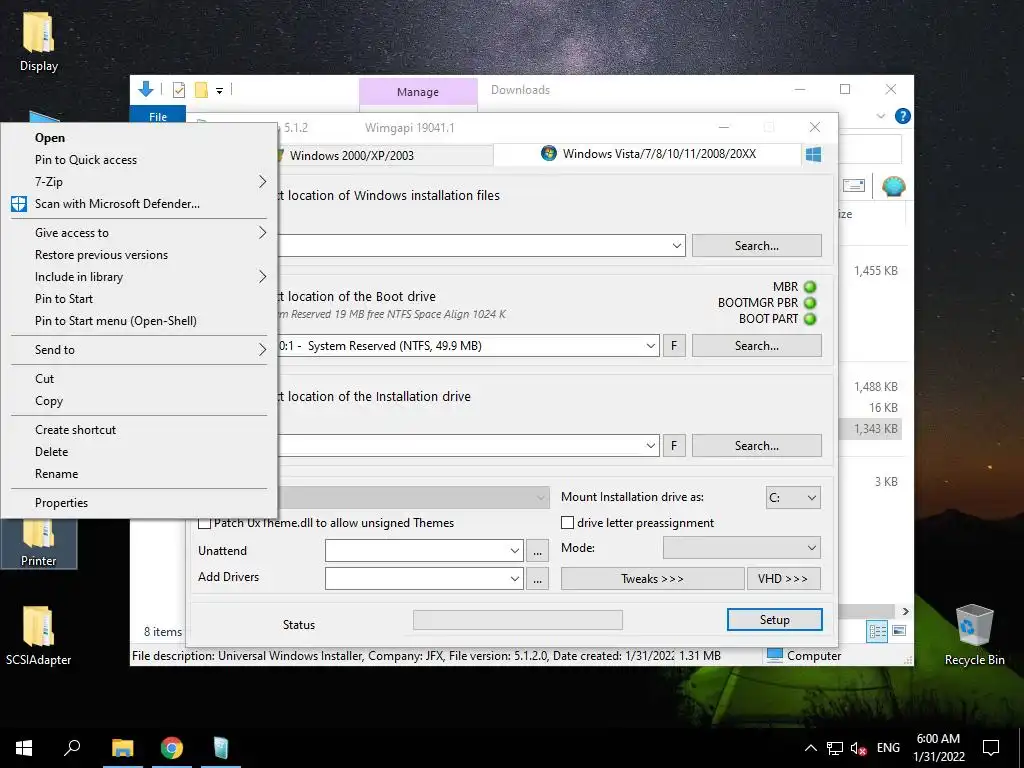
Task: Click the shell icon in Explorer ribbon
Action: (x=893, y=187)
